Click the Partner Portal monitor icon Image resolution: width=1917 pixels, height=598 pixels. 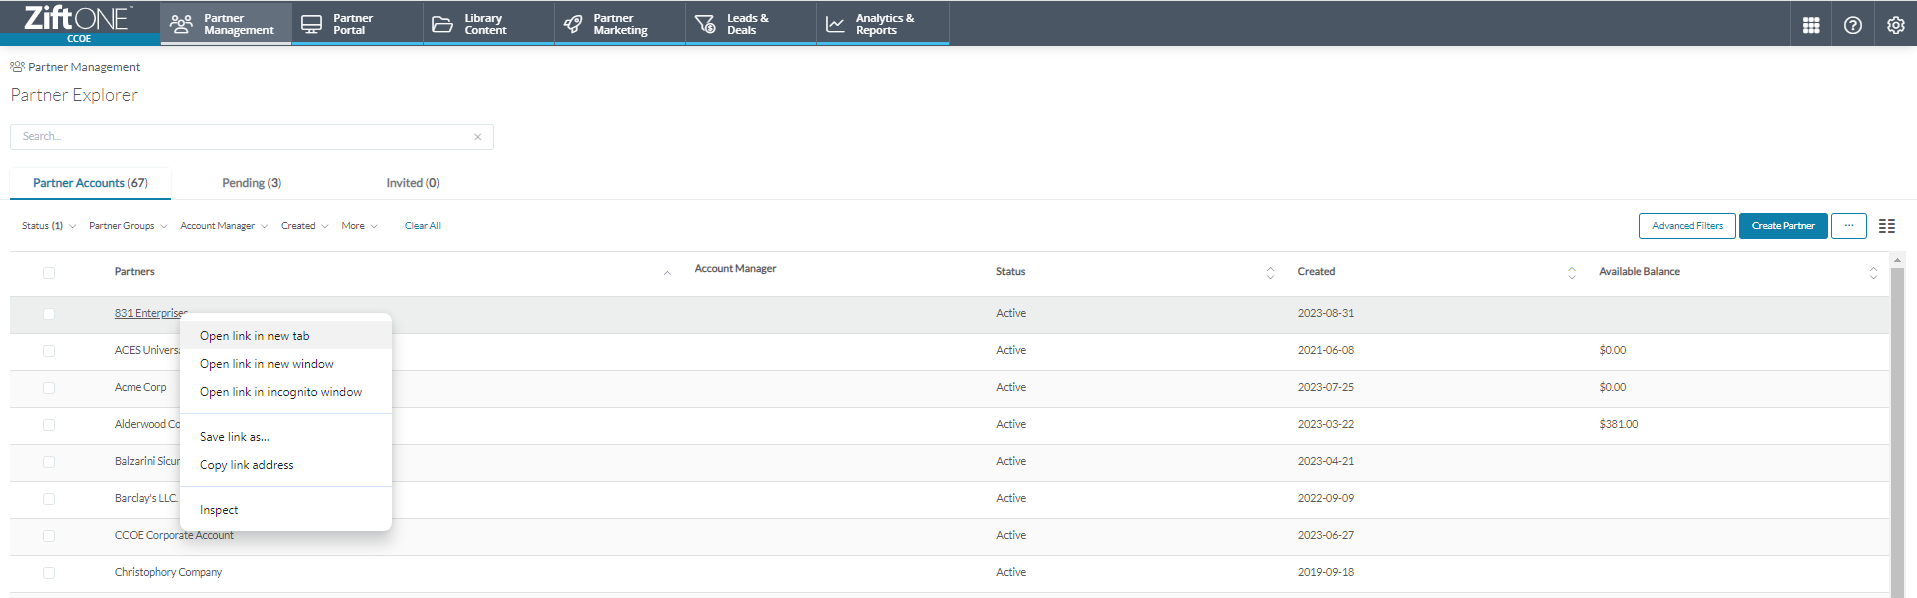click(312, 24)
